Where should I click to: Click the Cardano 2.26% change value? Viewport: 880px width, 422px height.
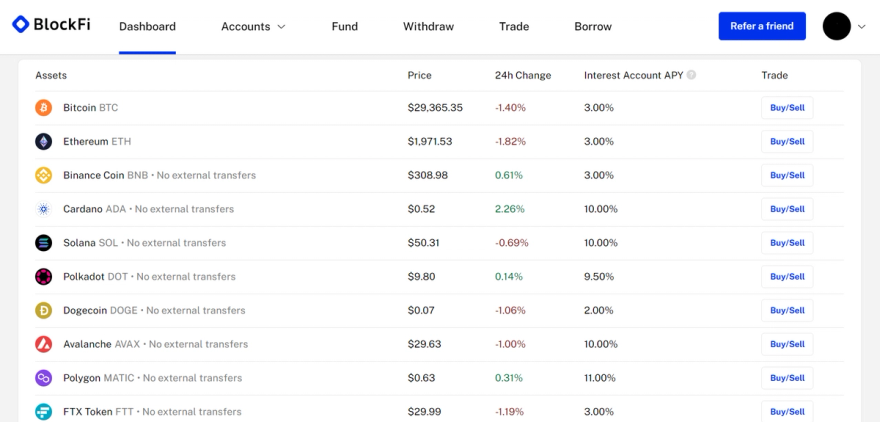[x=510, y=209]
